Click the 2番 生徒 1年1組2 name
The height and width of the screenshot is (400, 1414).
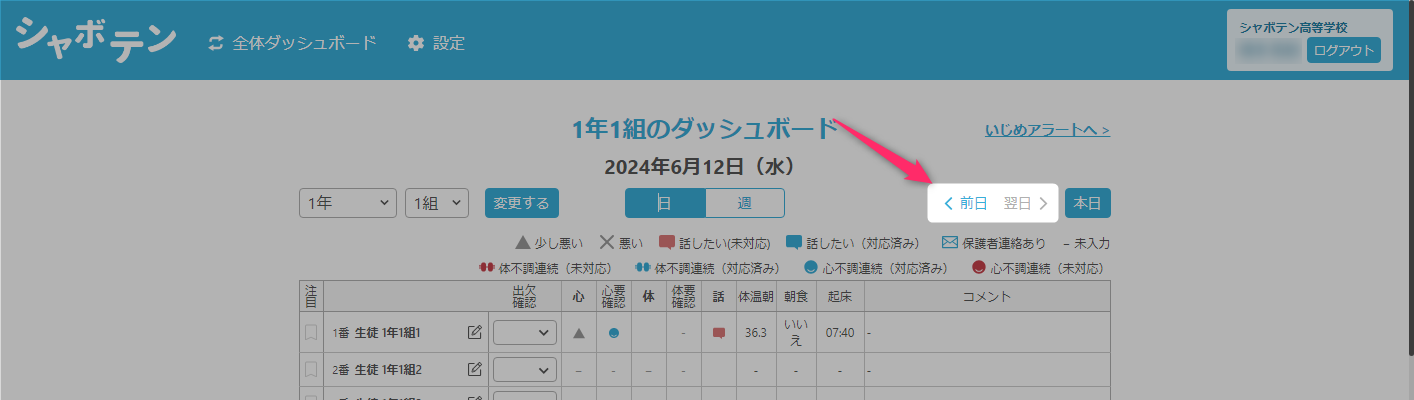[377, 370]
